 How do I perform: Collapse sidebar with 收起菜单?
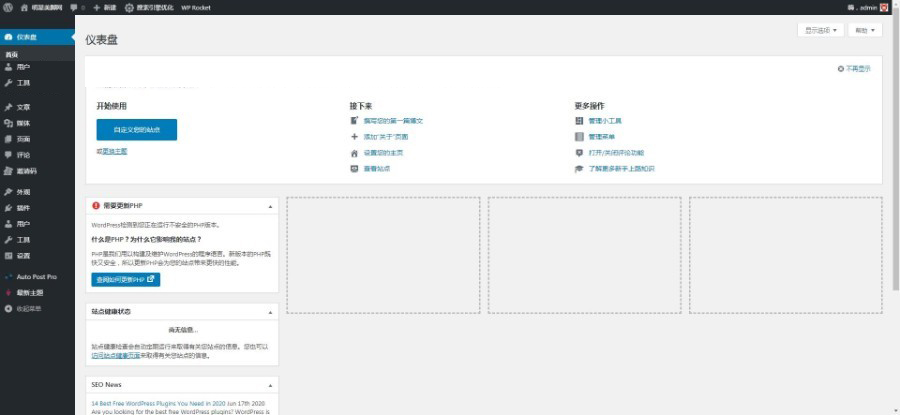[x=27, y=309]
